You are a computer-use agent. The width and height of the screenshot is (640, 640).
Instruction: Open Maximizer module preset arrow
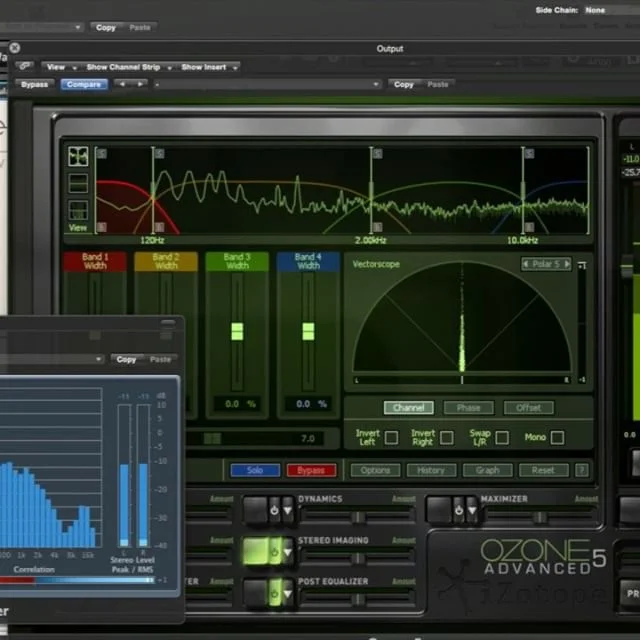pyautogui.click(x=472, y=510)
